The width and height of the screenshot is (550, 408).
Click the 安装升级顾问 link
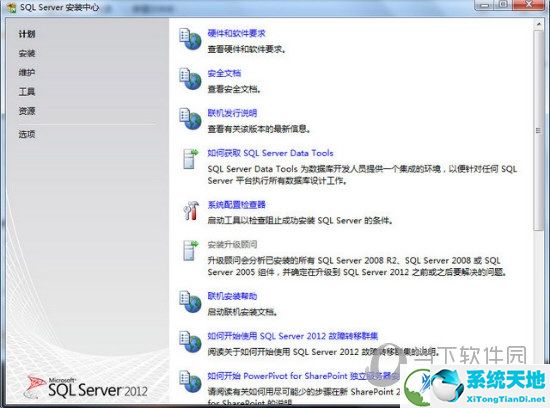[232, 245]
